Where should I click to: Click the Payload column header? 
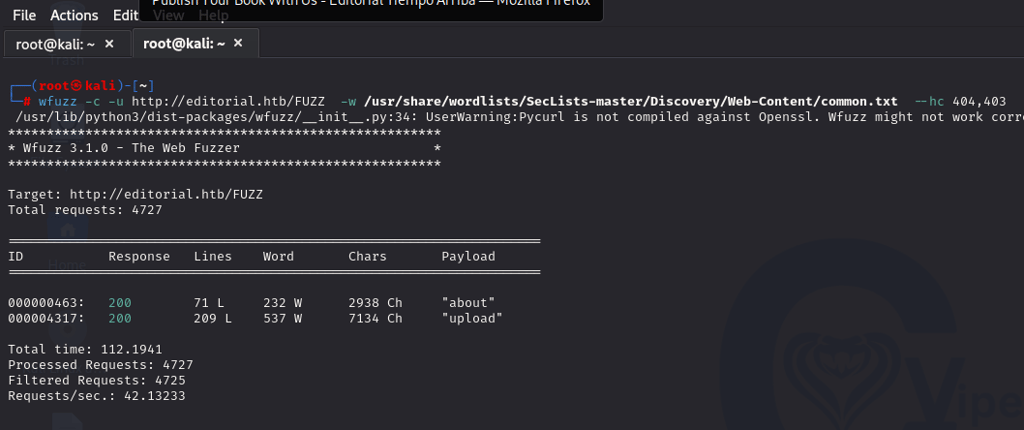pos(468,256)
